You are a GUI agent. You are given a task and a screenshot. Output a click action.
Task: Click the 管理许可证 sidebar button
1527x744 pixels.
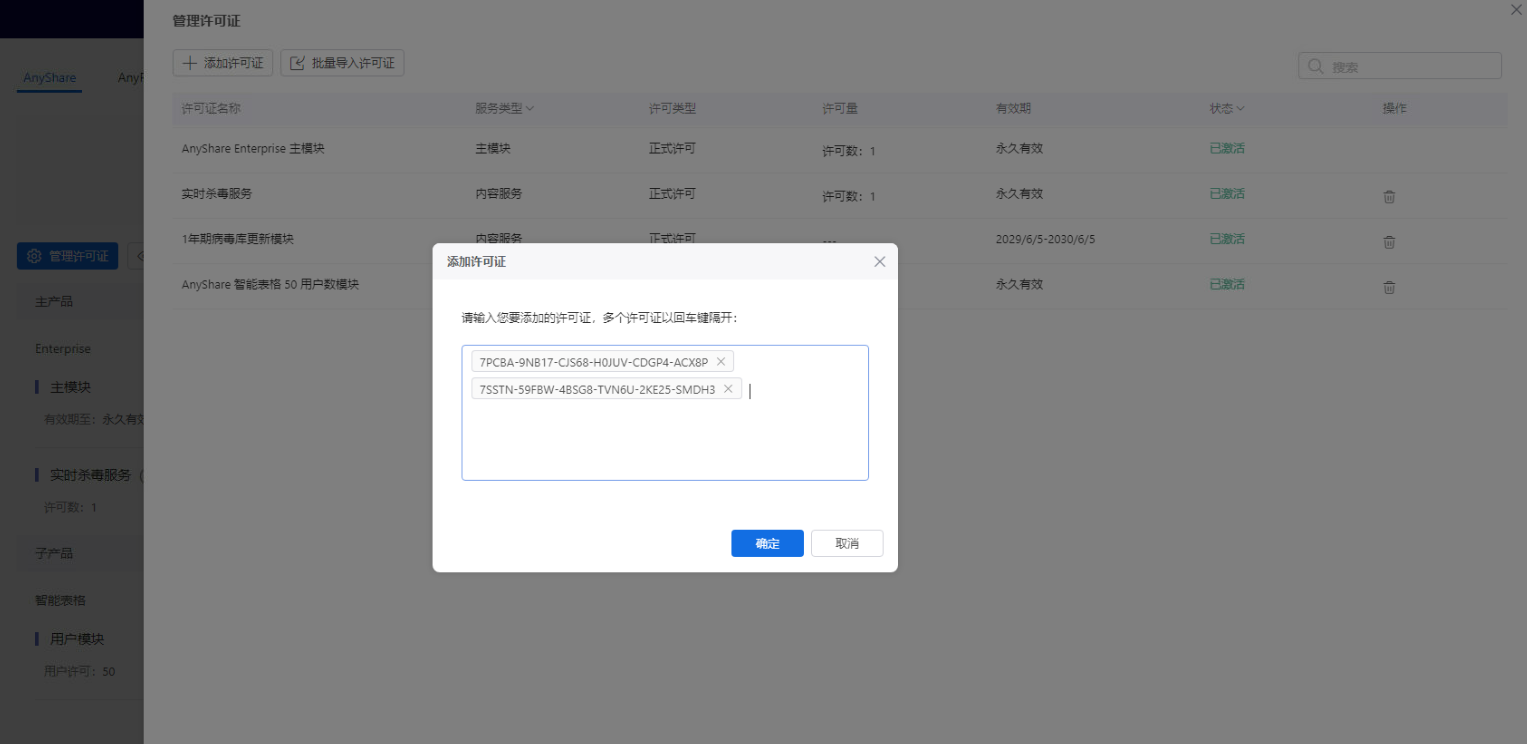pyautogui.click(x=68, y=256)
